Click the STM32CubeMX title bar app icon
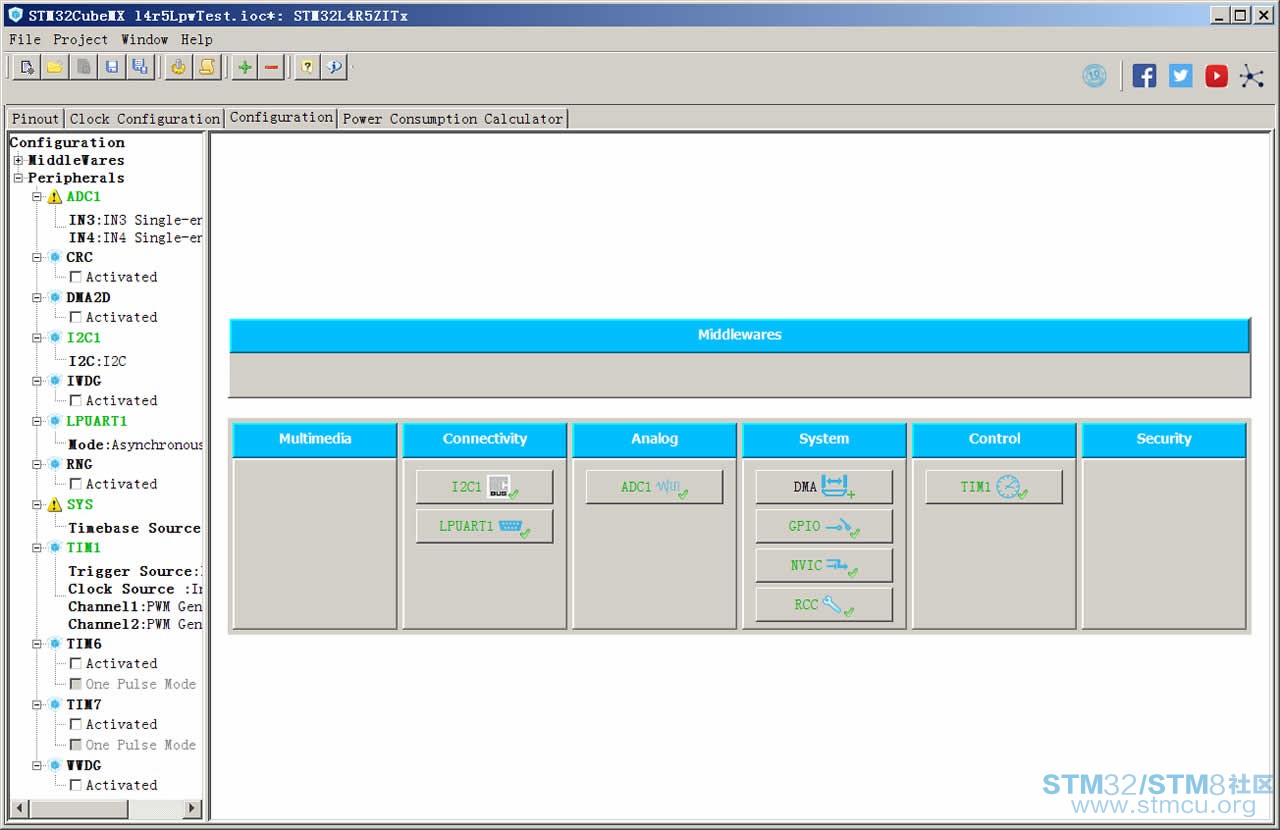The image size is (1280, 830). click(x=15, y=15)
